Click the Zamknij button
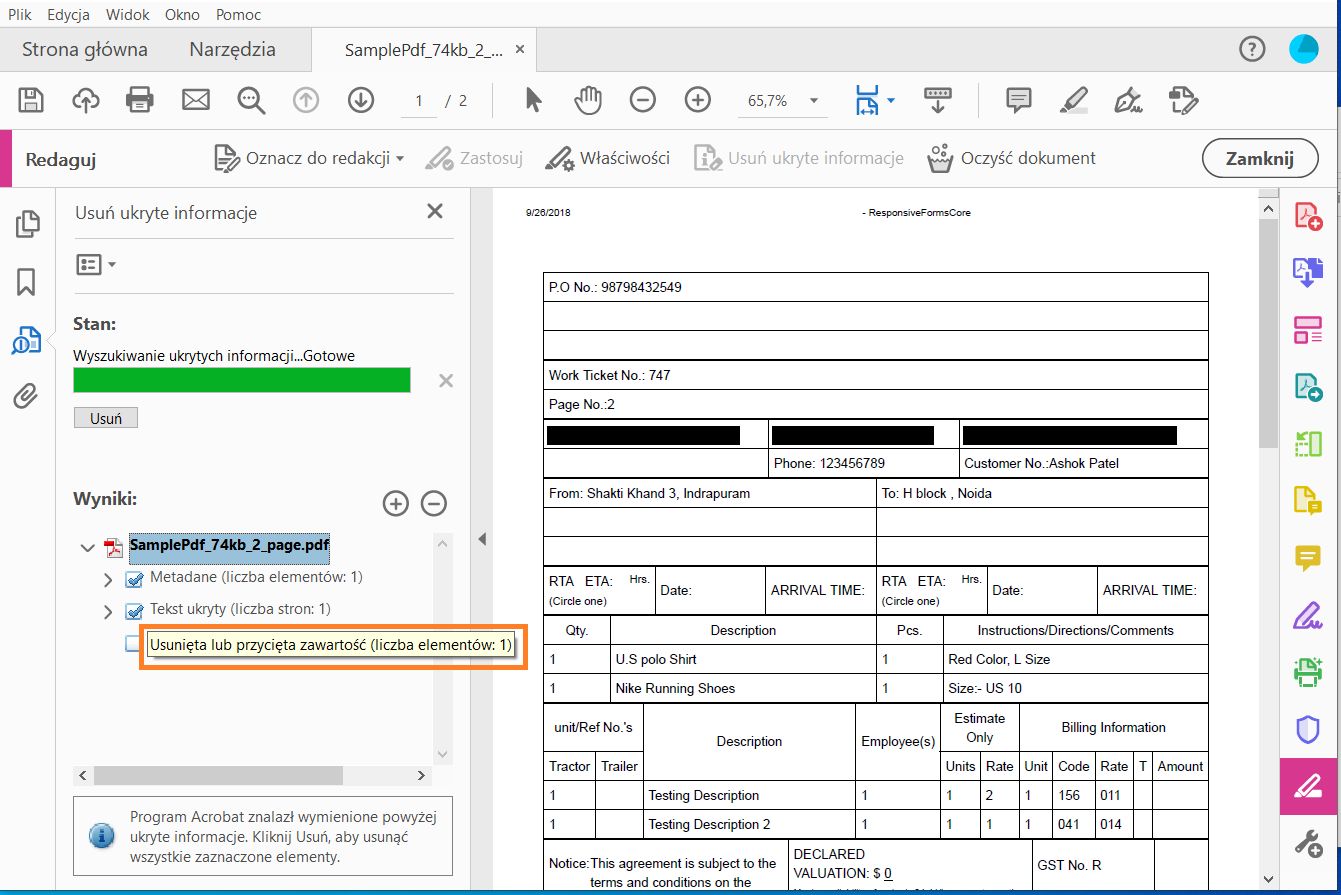 point(1260,158)
